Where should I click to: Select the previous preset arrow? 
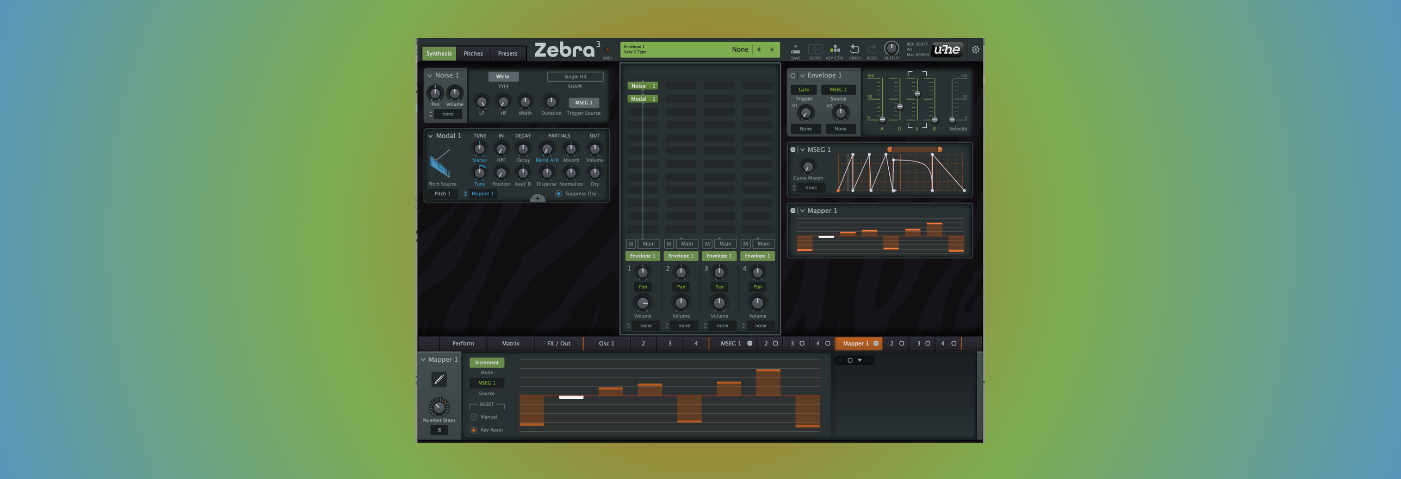[x=758, y=49]
